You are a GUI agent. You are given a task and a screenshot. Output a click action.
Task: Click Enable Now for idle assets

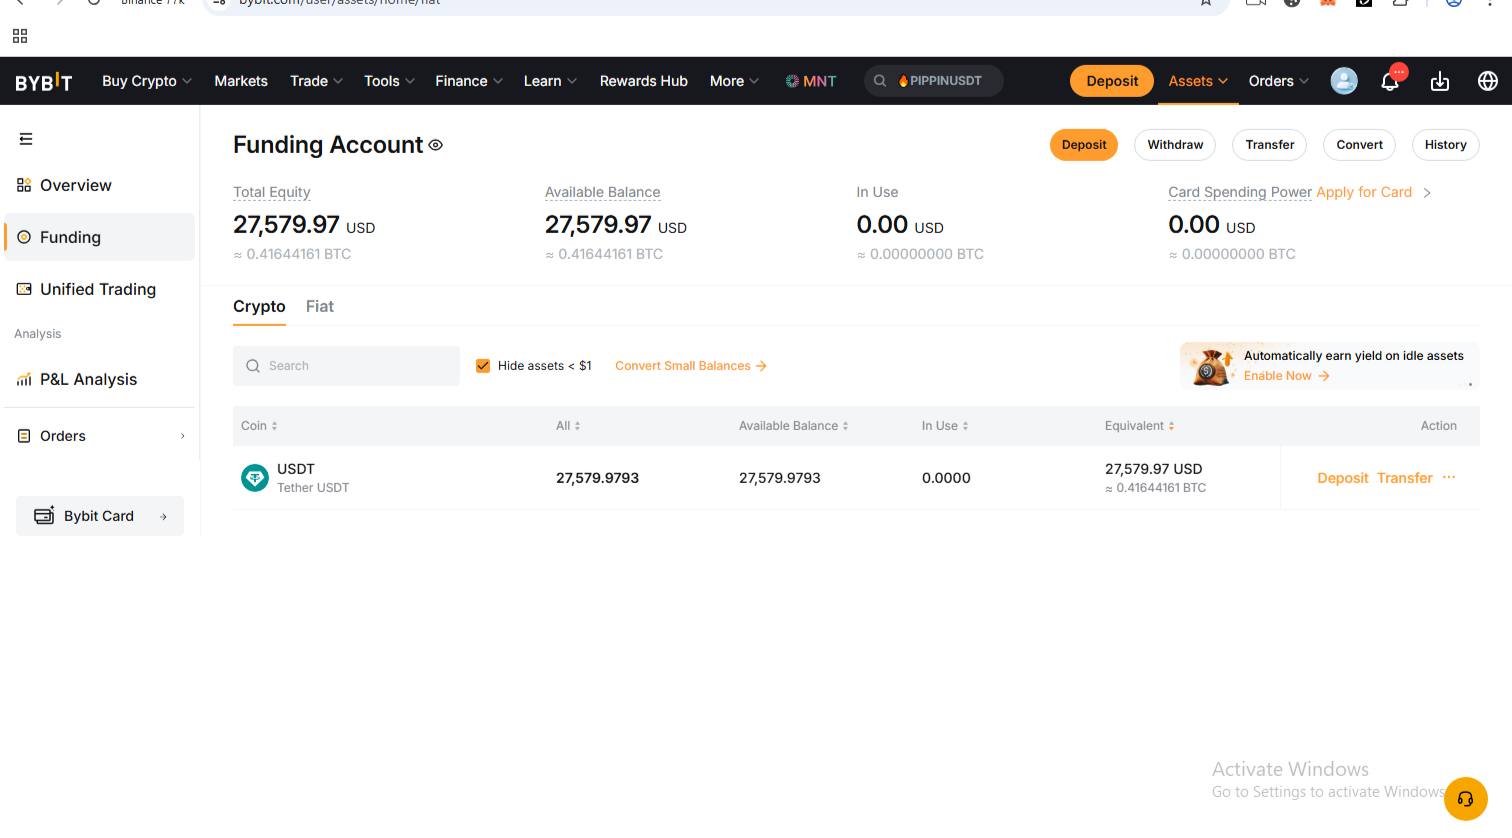1286,376
